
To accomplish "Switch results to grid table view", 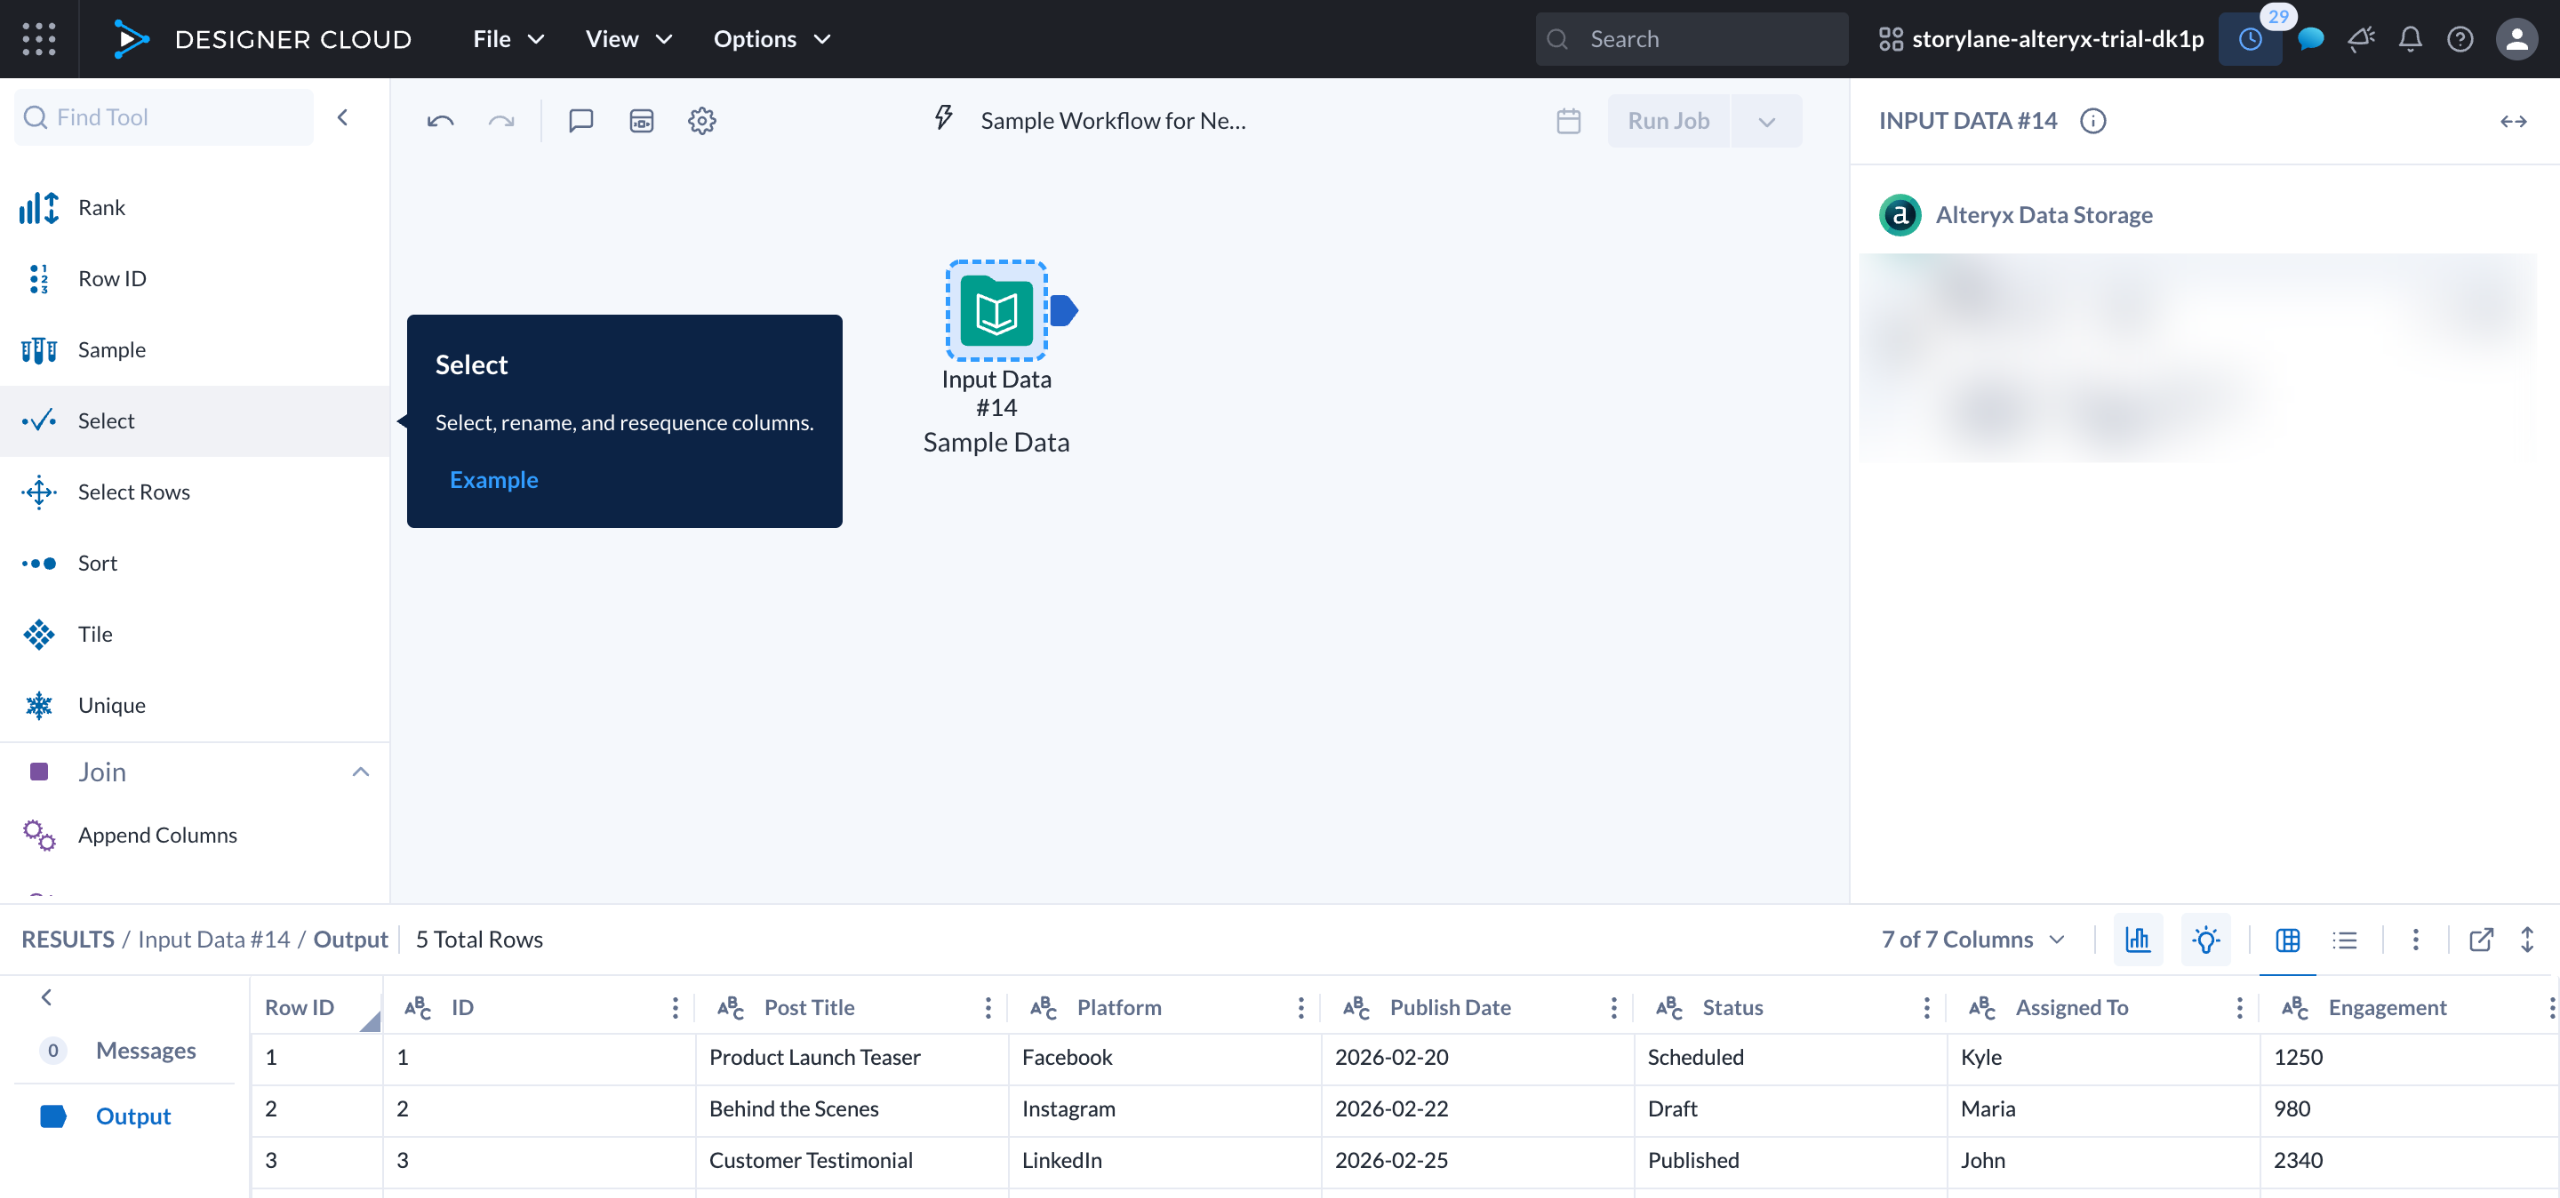I will click(x=2287, y=939).
